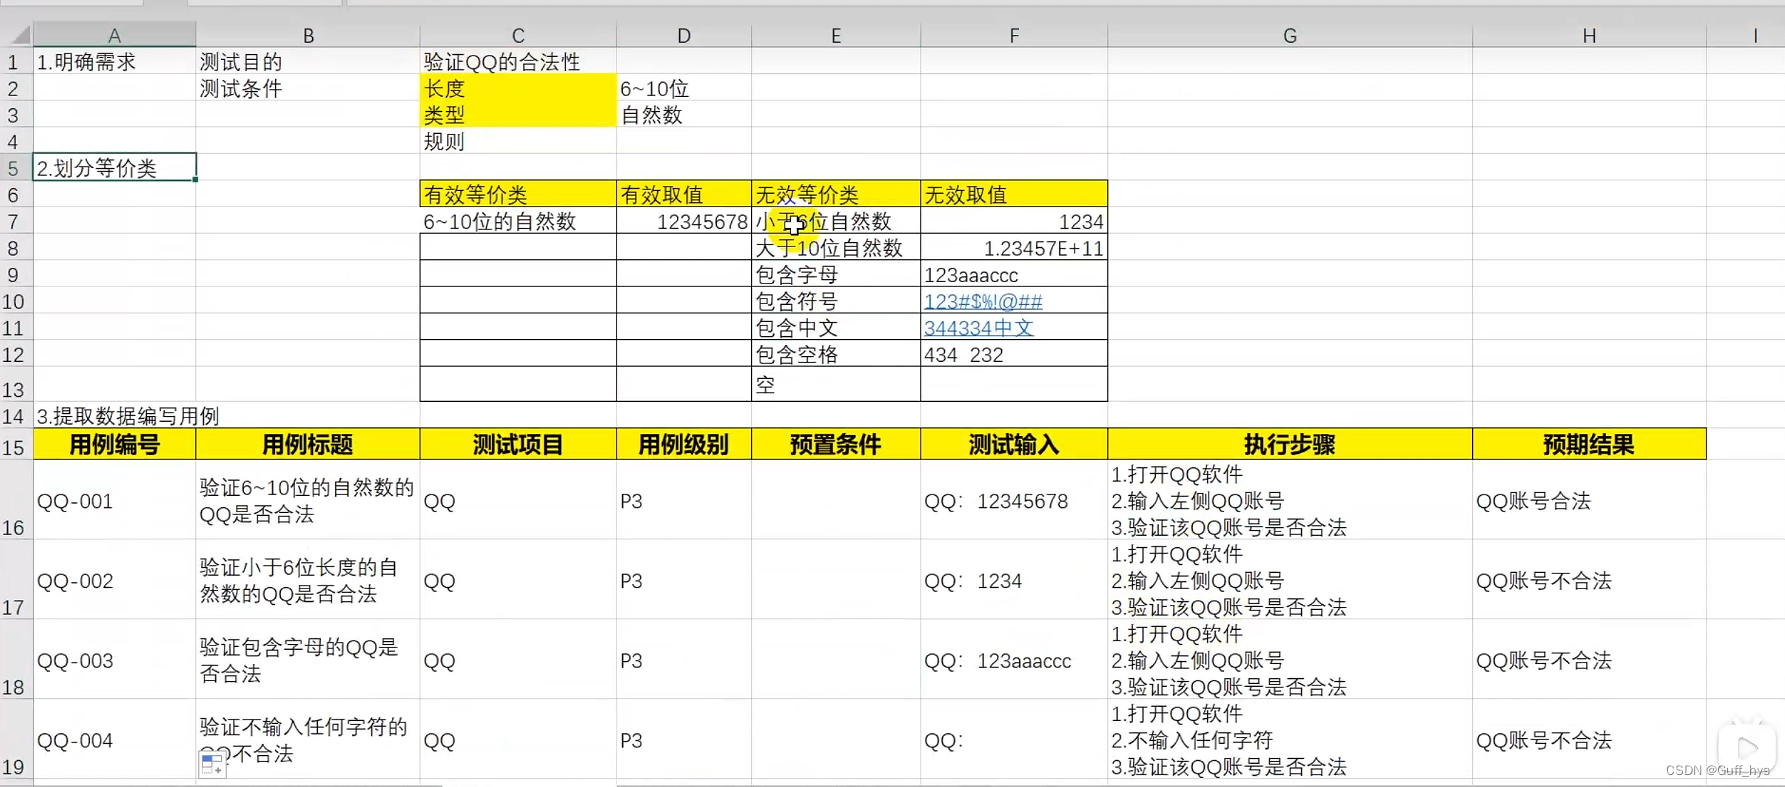The image size is (1785, 787).
Task: Click the P3 level cell in QQ-002 row
Action: (684, 581)
